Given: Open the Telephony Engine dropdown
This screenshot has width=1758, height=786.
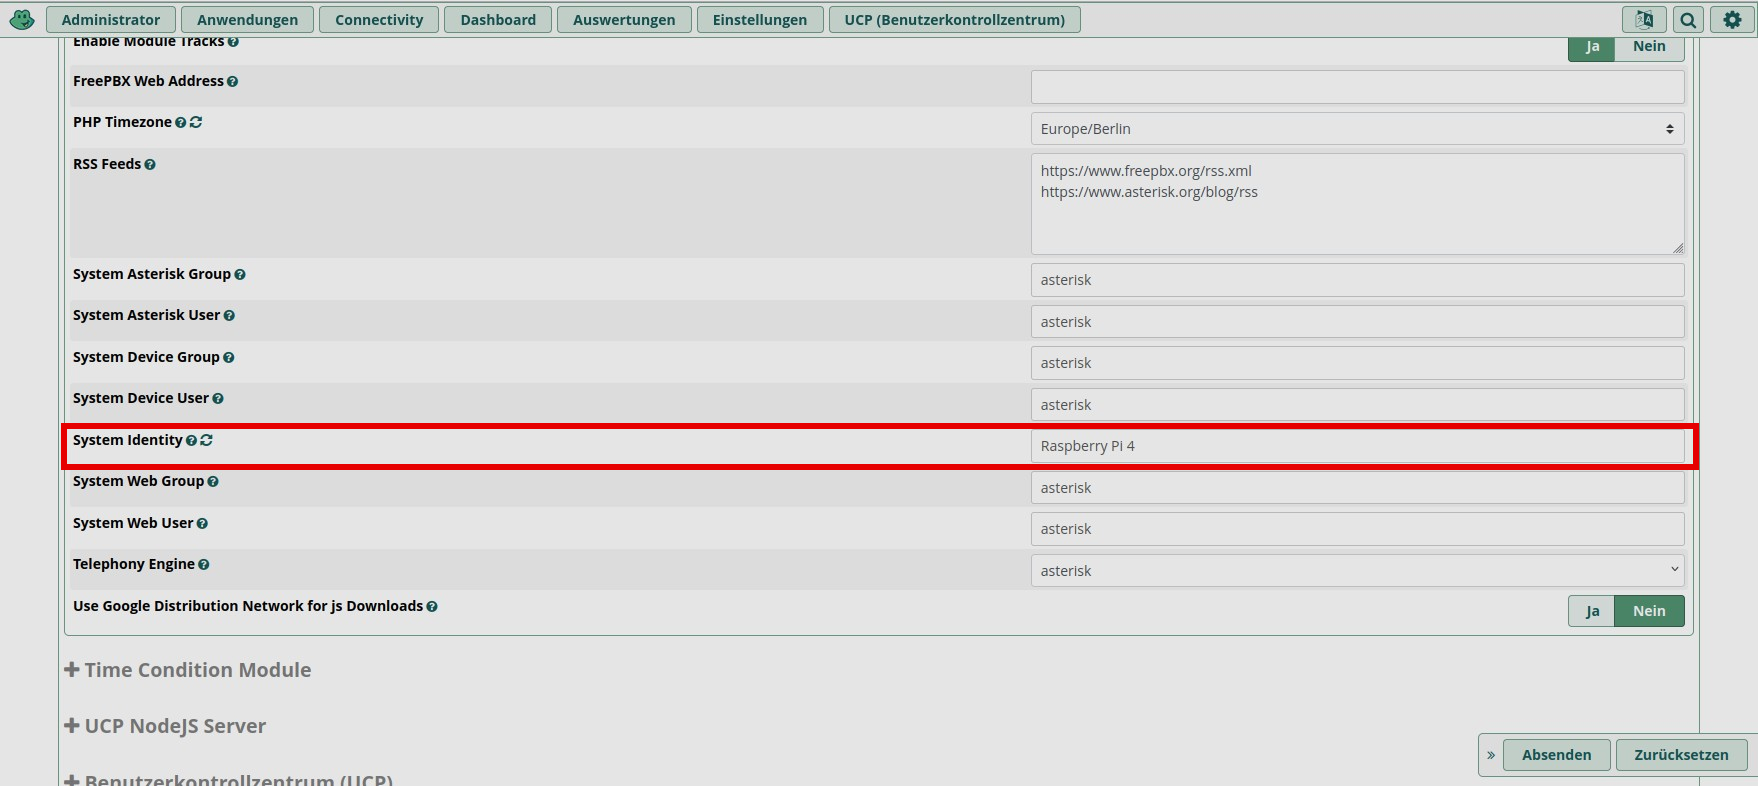Looking at the screenshot, I should click(1357, 571).
